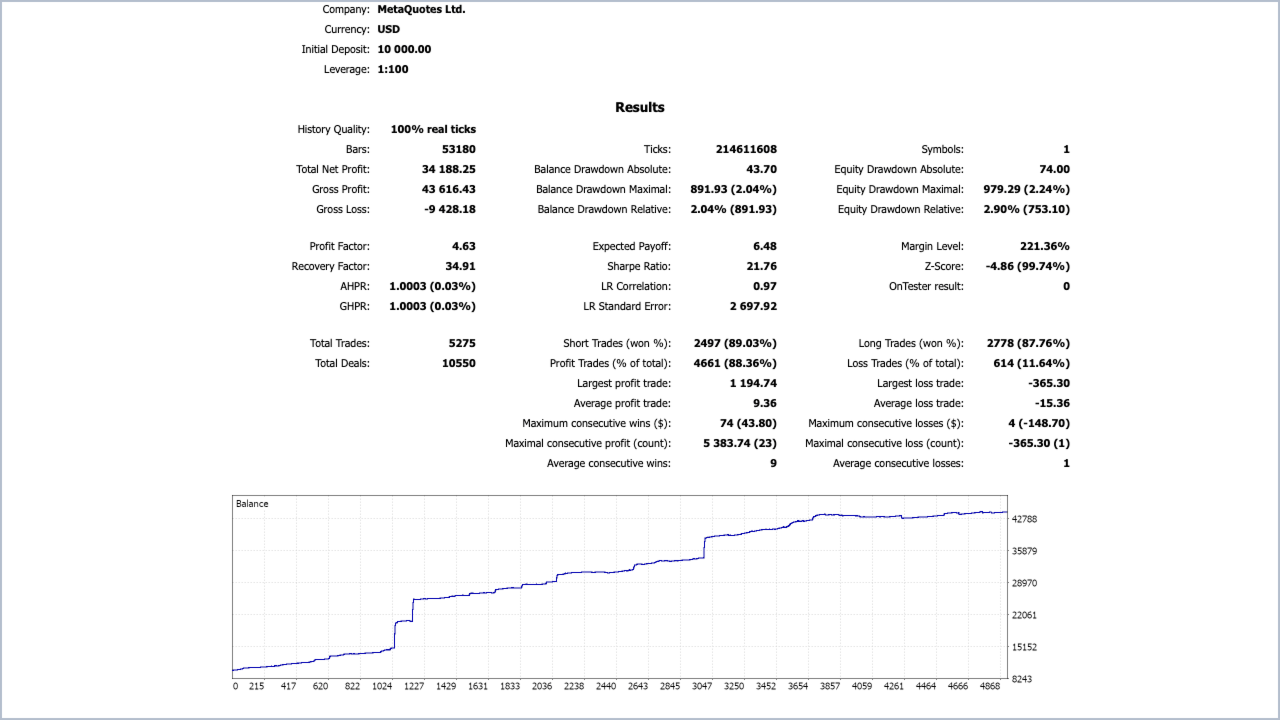Select the LR Correlation value "0.97"

pos(765,286)
